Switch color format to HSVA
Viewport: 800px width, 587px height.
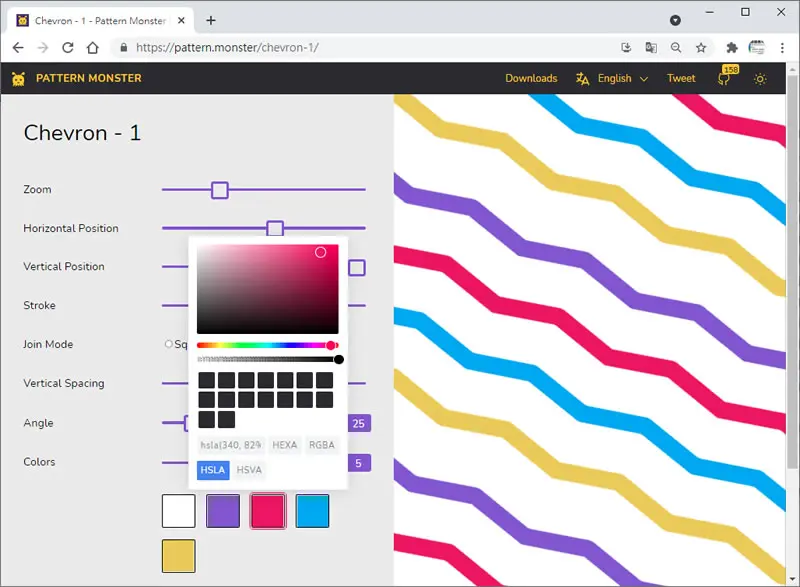coord(249,470)
